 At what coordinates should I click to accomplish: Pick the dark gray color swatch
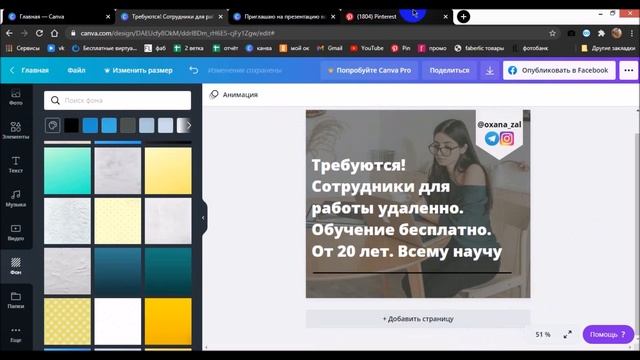[x=128, y=125]
